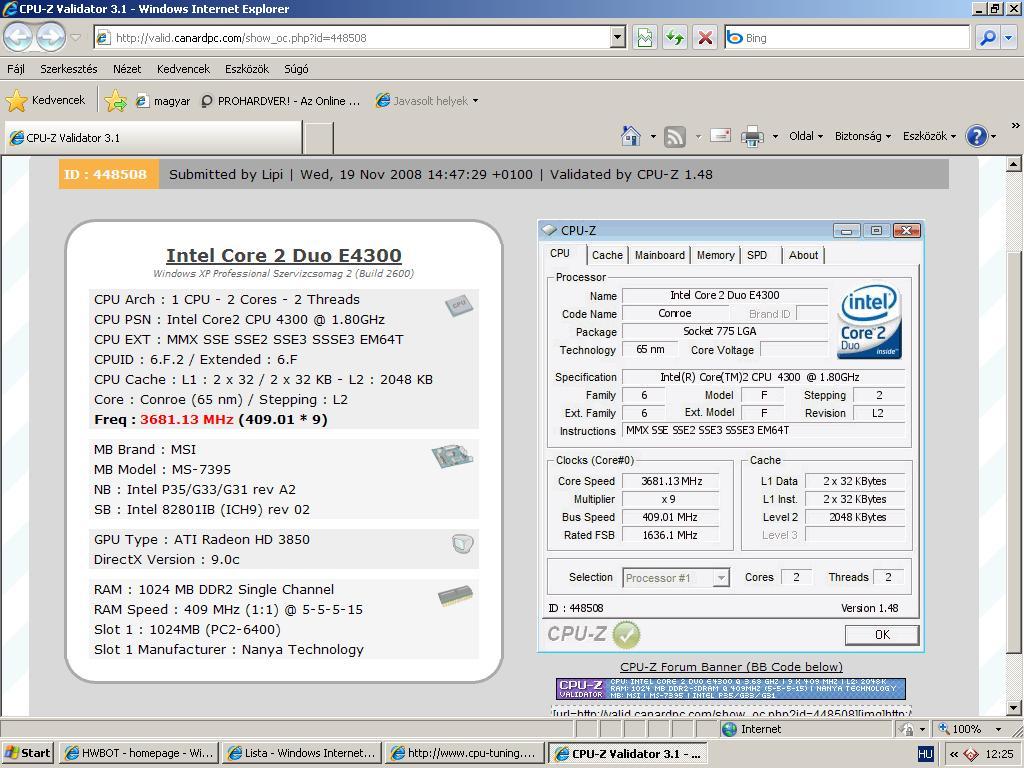Open Eszközök command bar menu
This screenshot has height=768, width=1024.
(x=929, y=136)
